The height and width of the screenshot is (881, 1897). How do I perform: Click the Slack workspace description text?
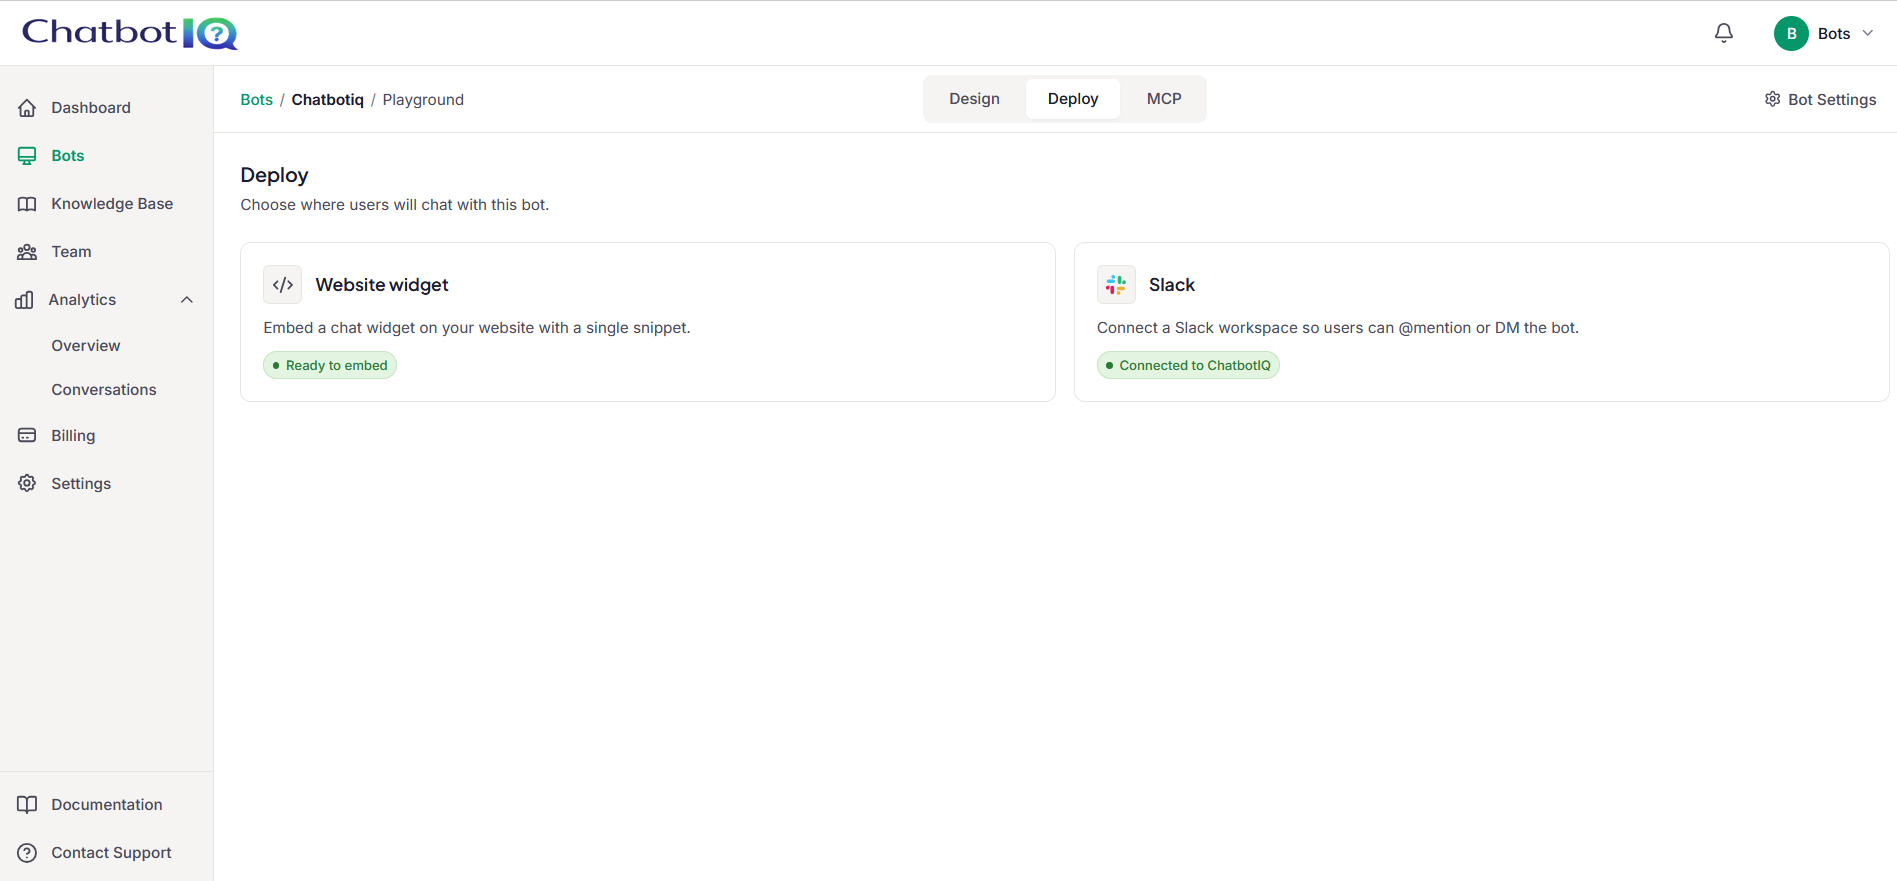click(x=1338, y=328)
